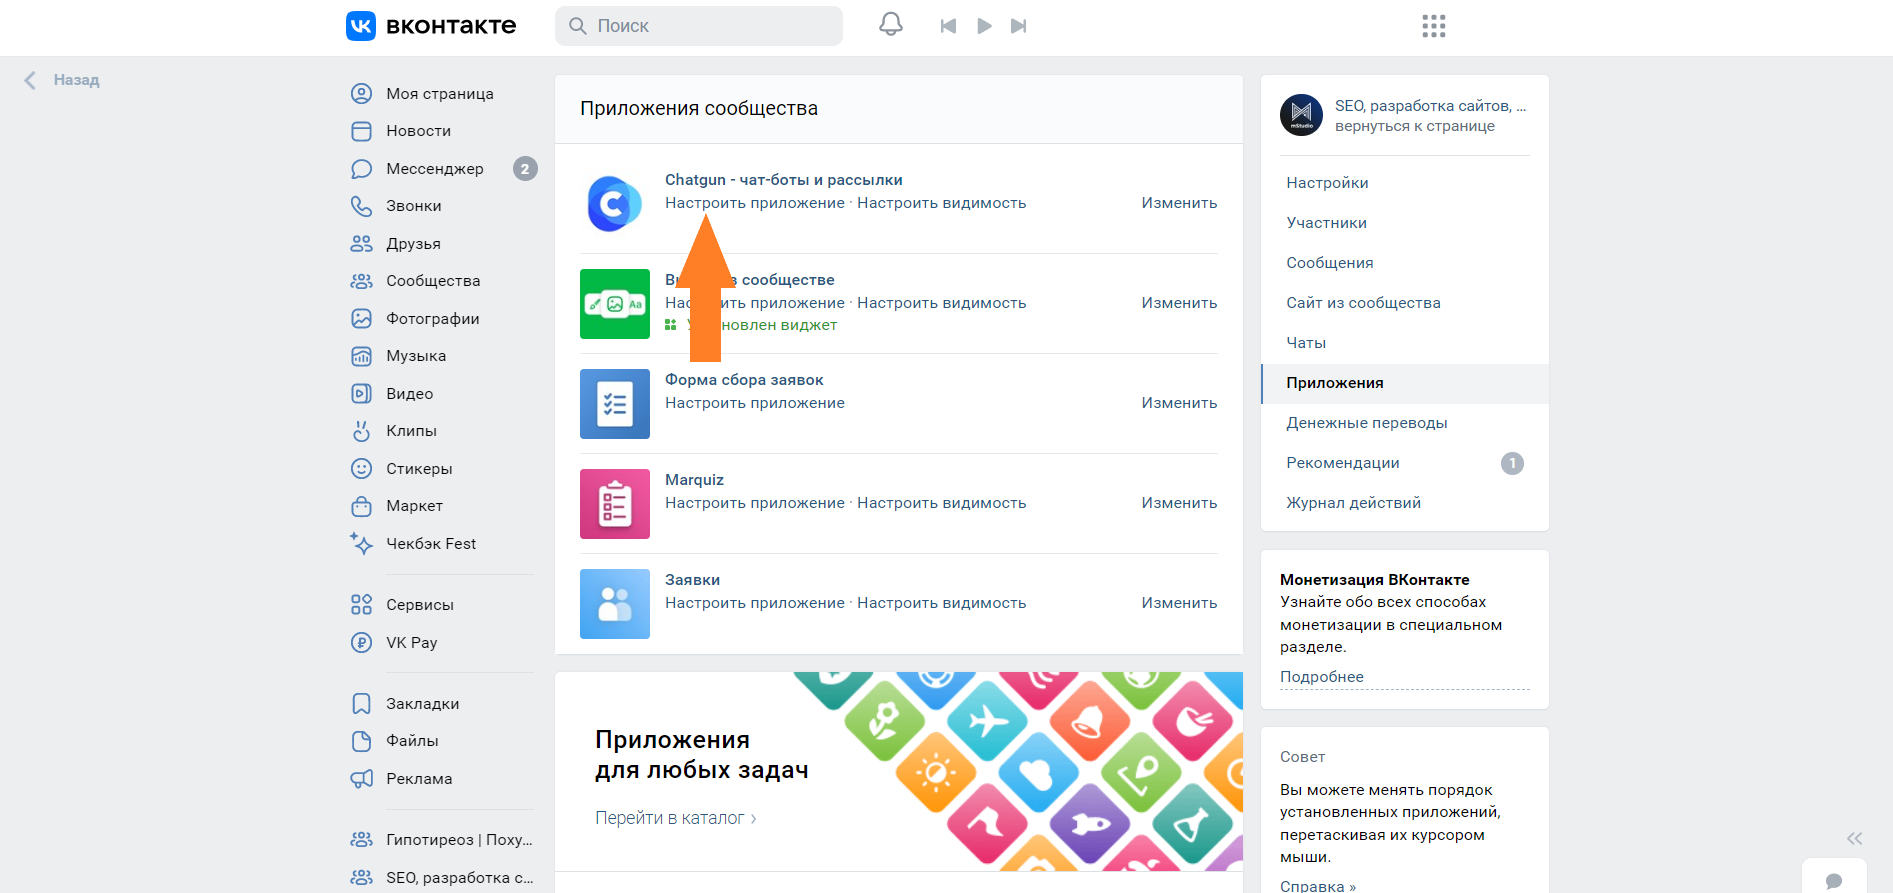
Task: Click вернуться к странице link
Action: pyautogui.click(x=1414, y=126)
